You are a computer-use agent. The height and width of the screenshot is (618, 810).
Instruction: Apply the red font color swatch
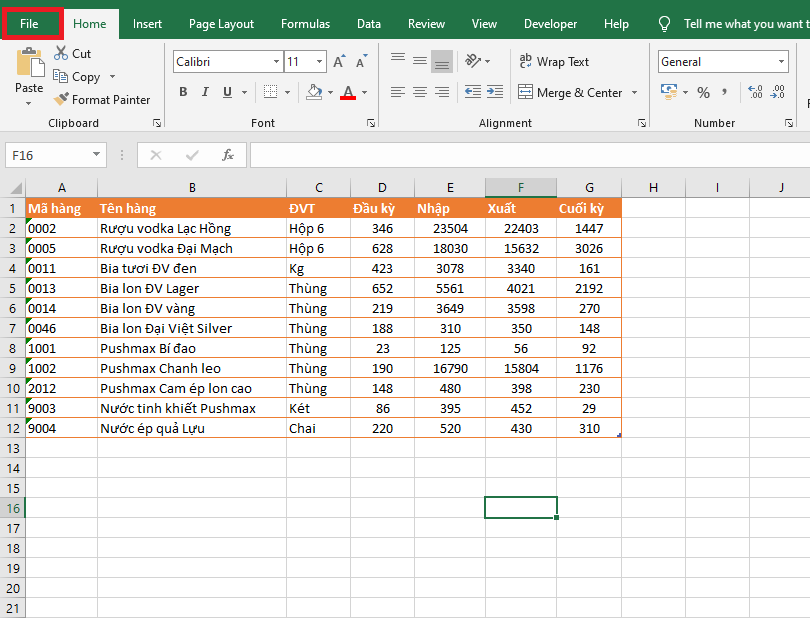347,92
